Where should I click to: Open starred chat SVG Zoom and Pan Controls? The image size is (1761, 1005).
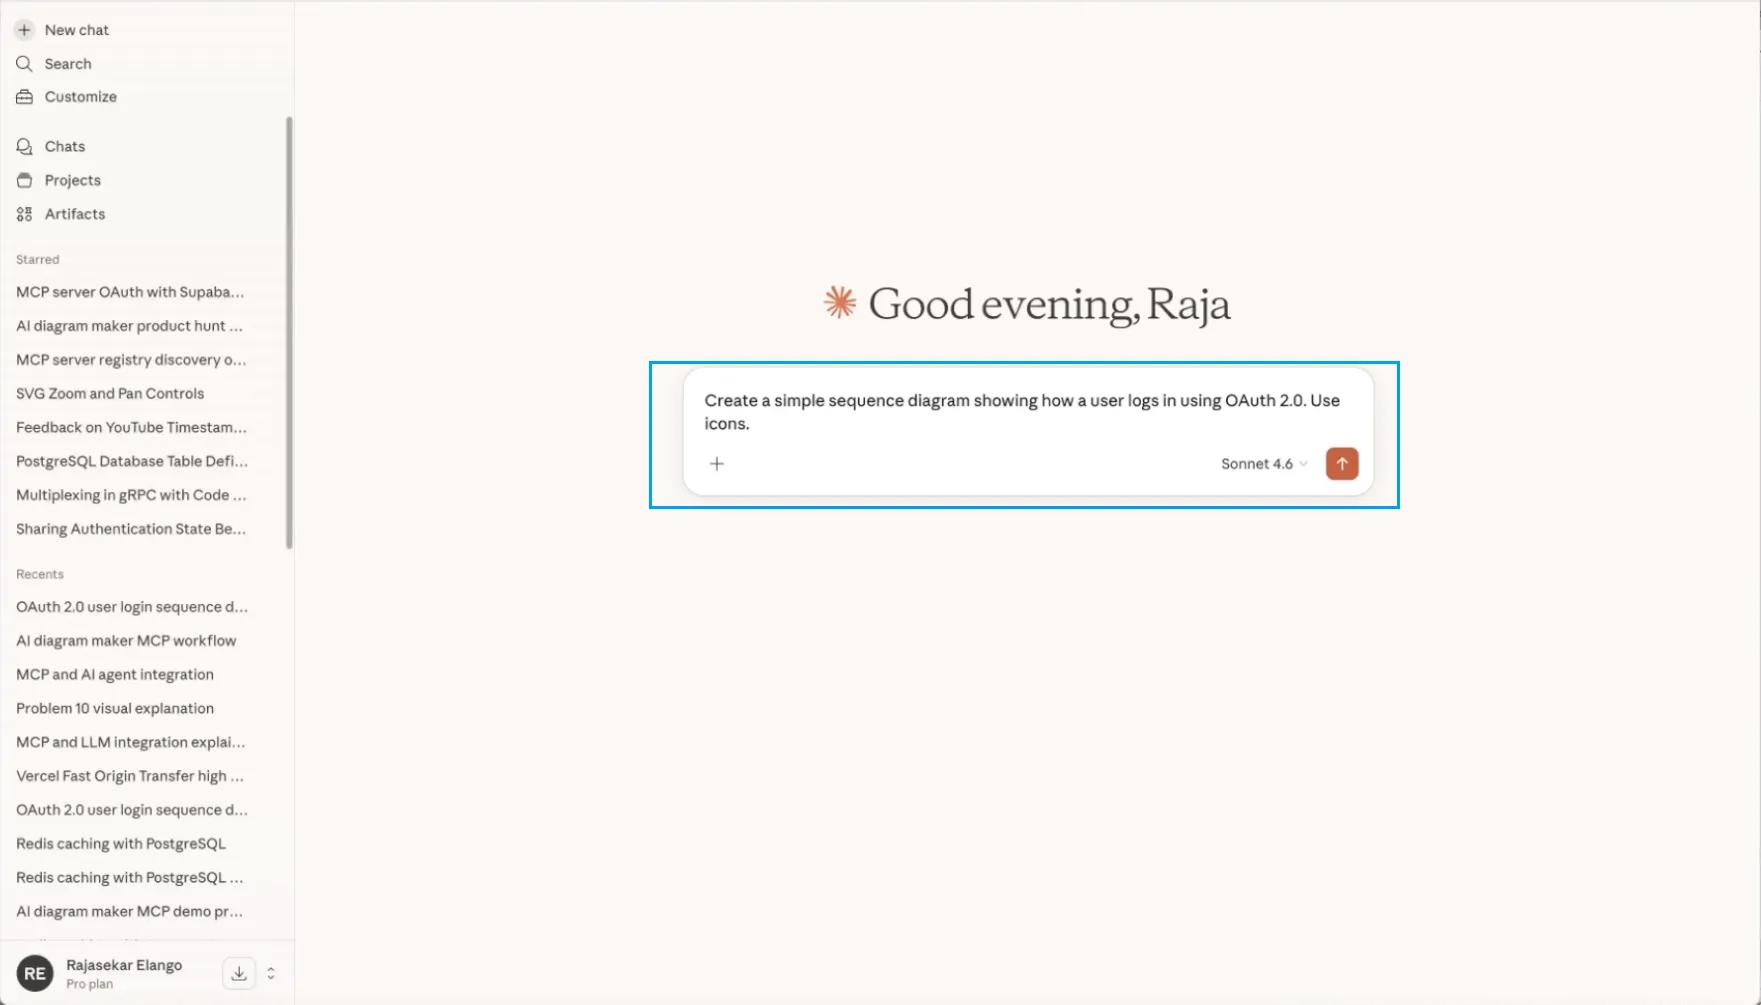[110, 394]
